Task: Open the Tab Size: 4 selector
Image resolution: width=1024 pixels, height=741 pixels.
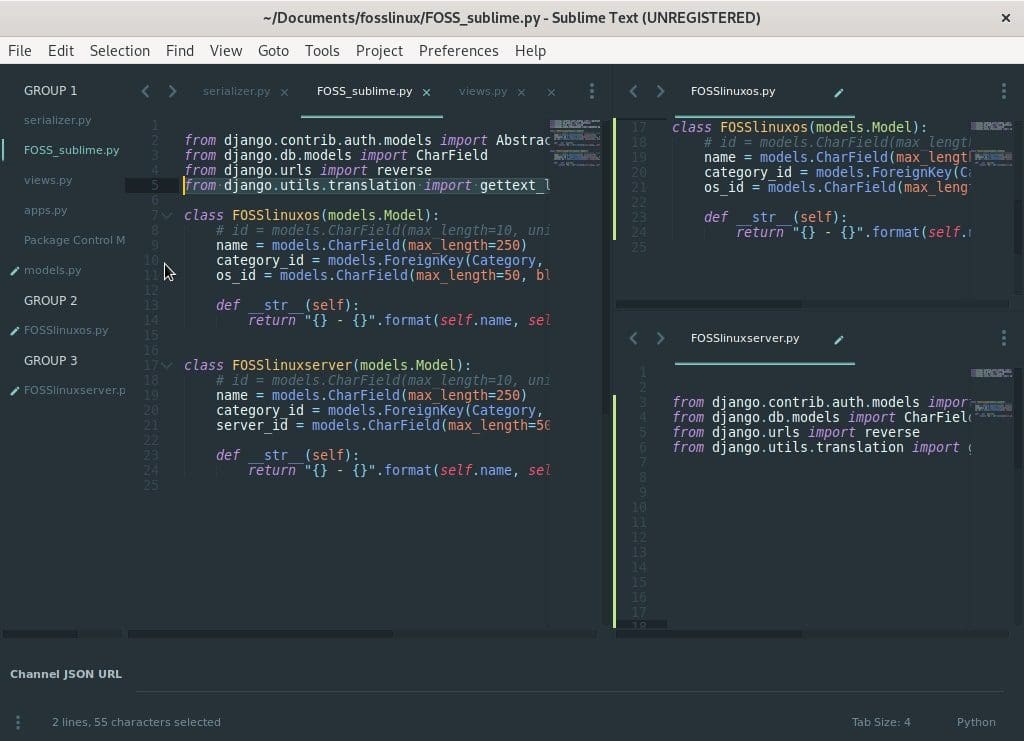Action: click(x=880, y=722)
